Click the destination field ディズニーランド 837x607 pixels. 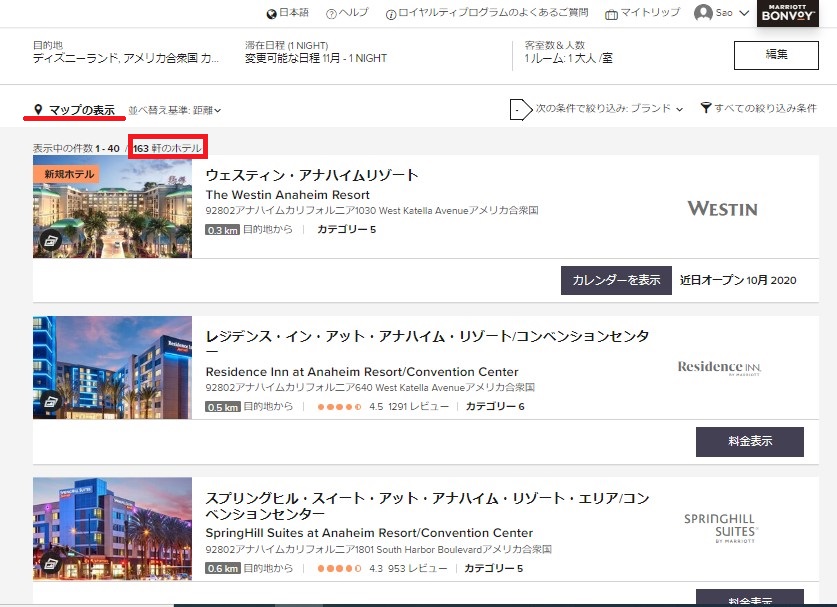coord(126,59)
